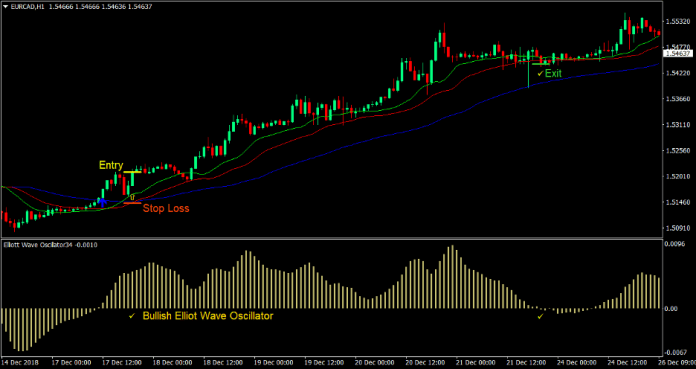Open the chart menu arrow beside EURCAD,H1
This screenshot has width=696, height=369.
point(5,7)
